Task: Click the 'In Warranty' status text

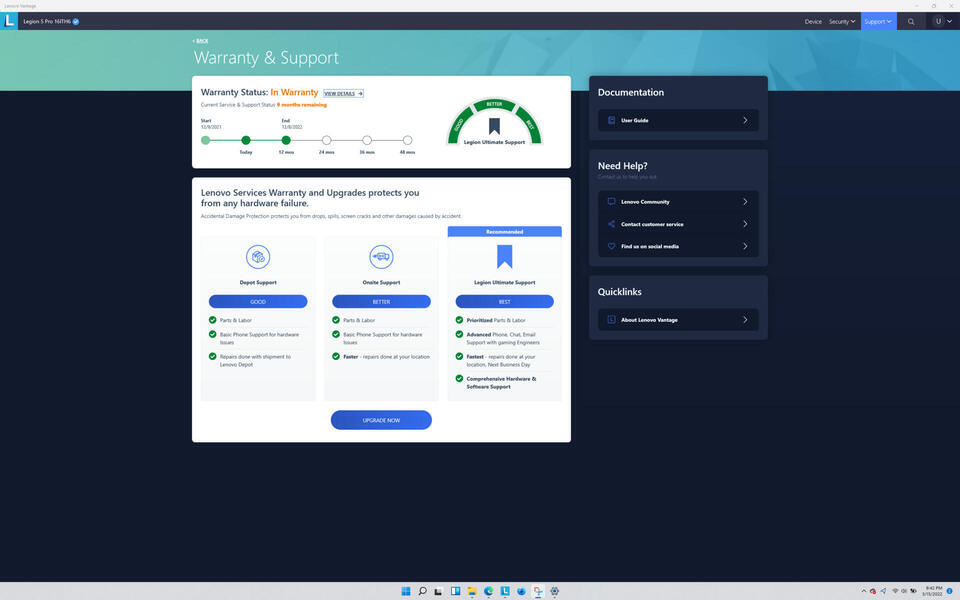Action: [294, 92]
